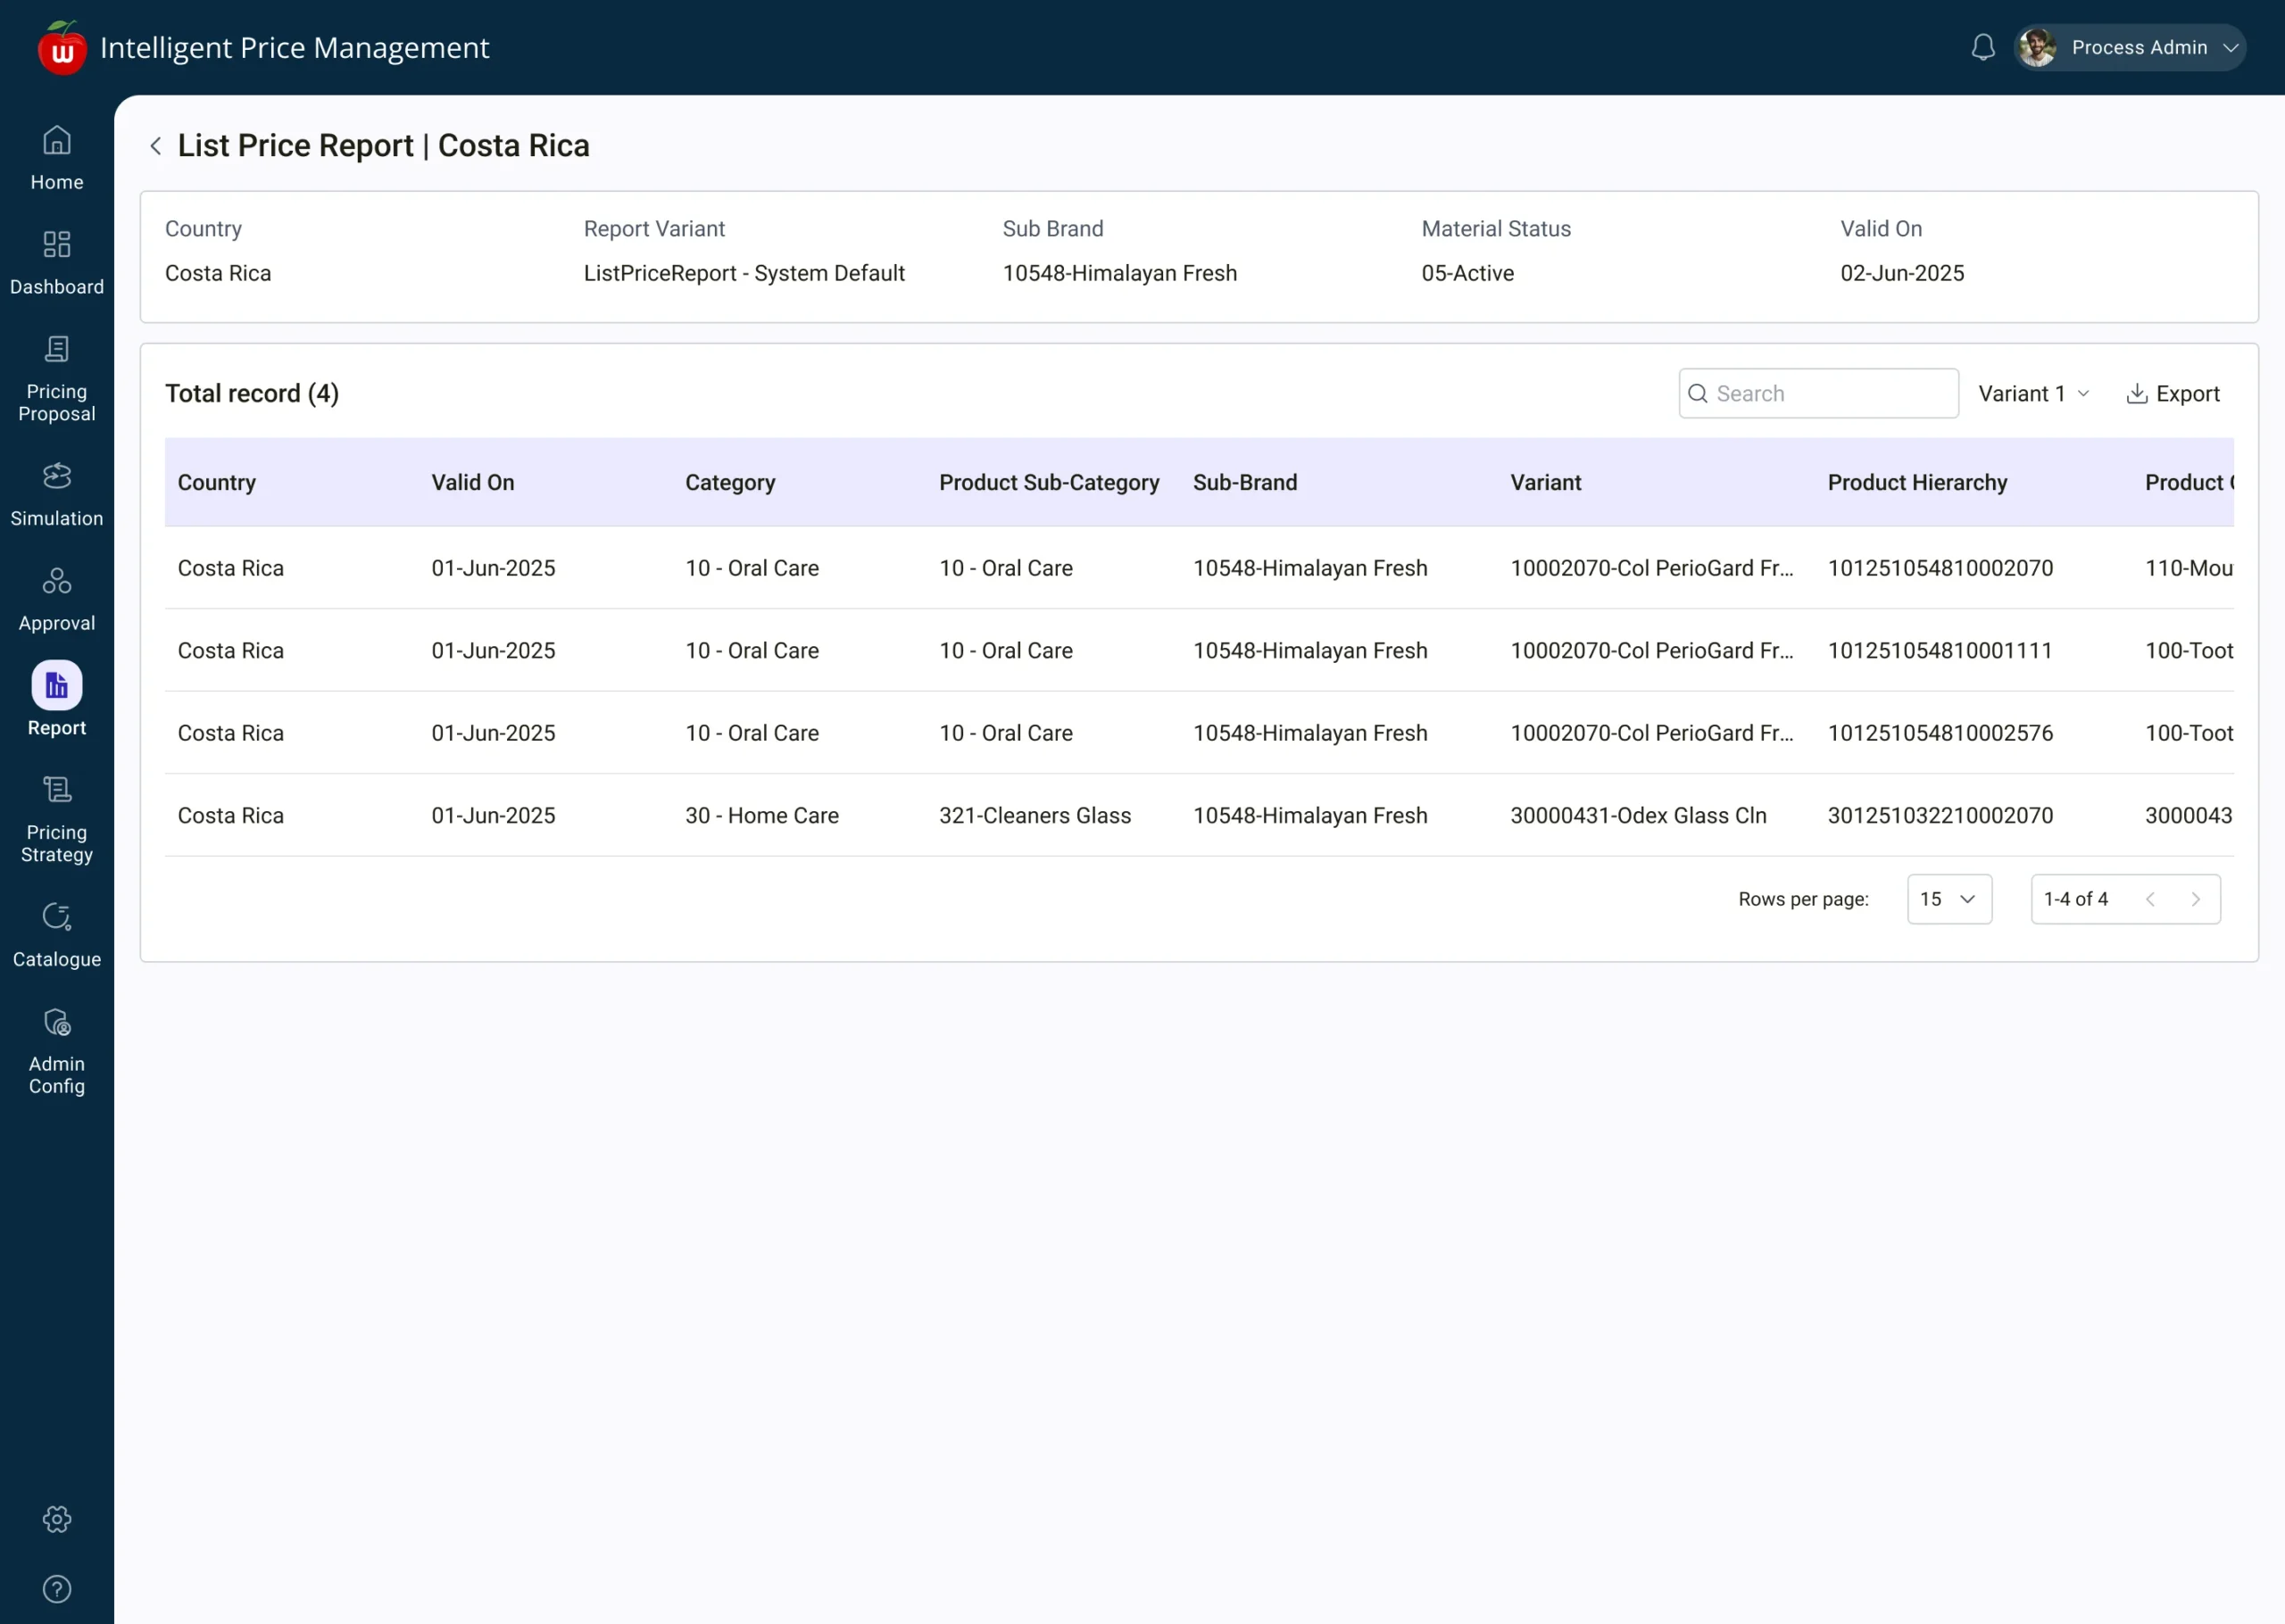The height and width of the screenshot is (1624, 2285).
Task: Go to the previous page of results
Action: [x=2150, y=900]
